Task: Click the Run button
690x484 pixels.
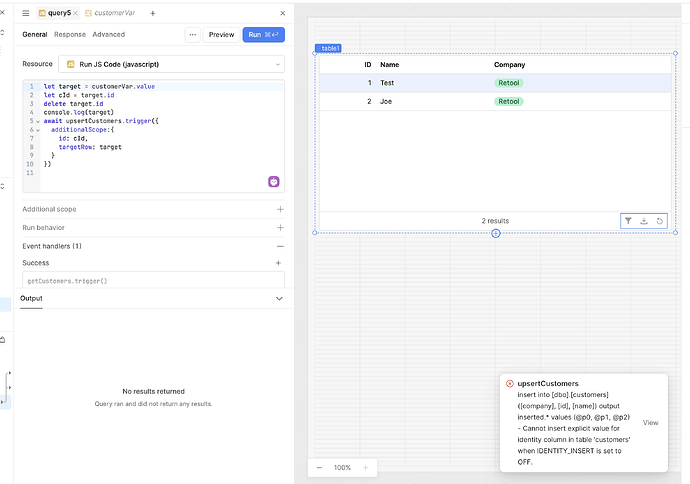Action: [x=263, y=34]
